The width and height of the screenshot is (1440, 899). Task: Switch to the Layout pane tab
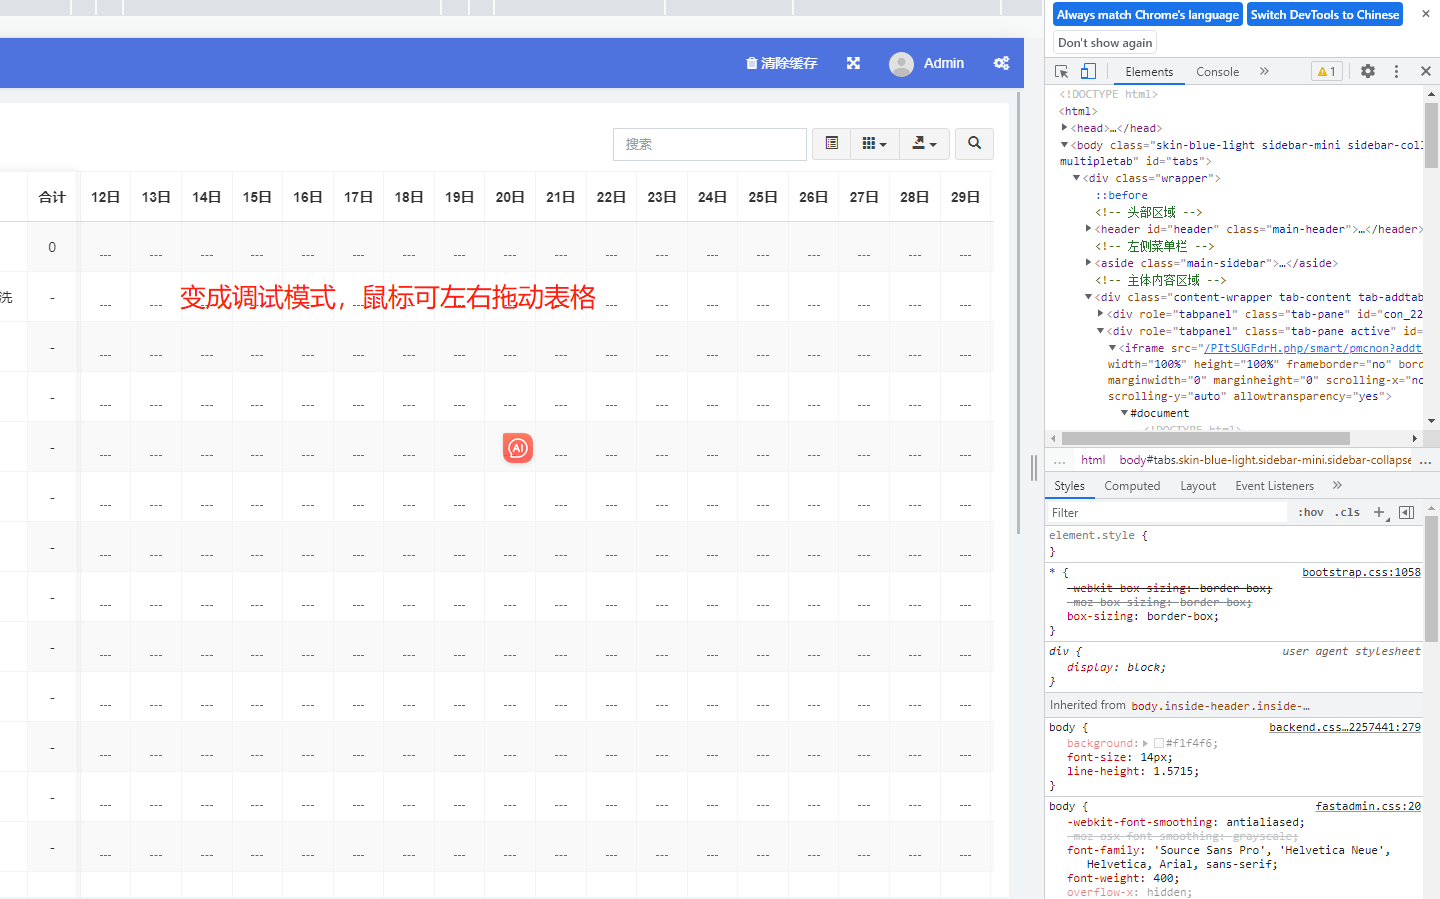[x=1198, y=486]
